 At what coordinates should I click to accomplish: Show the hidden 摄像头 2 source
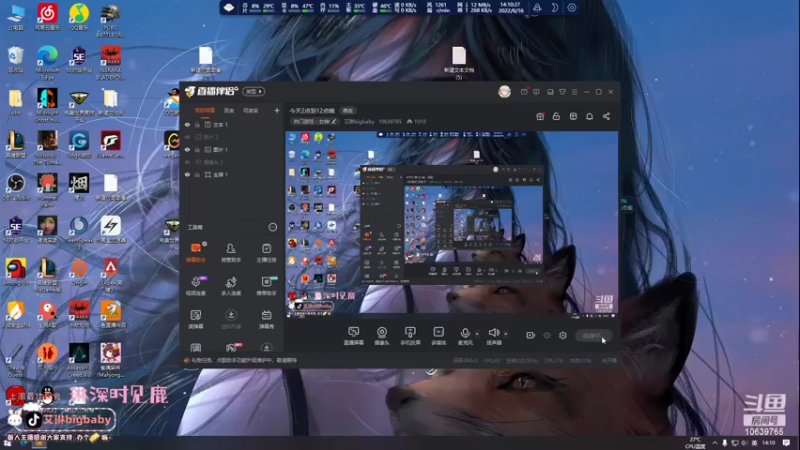187,162
